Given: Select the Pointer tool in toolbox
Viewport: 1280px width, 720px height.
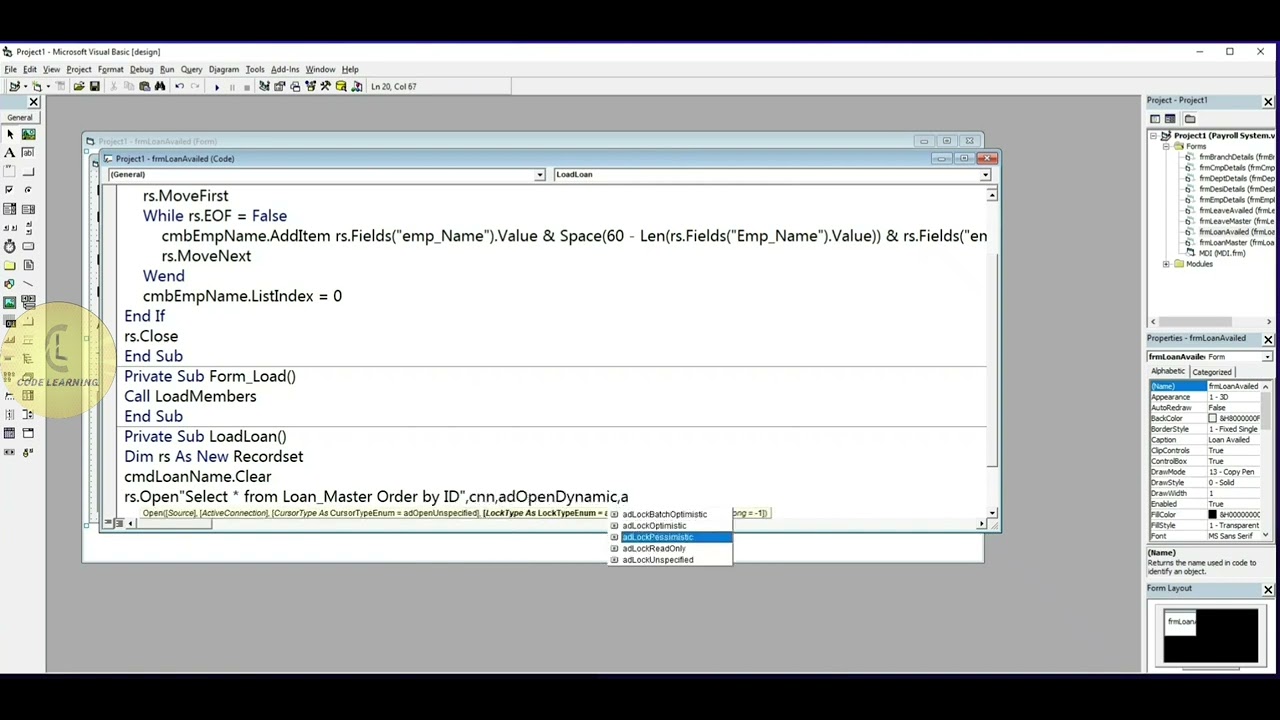Looking at the screenshot, I should (10, 134).
